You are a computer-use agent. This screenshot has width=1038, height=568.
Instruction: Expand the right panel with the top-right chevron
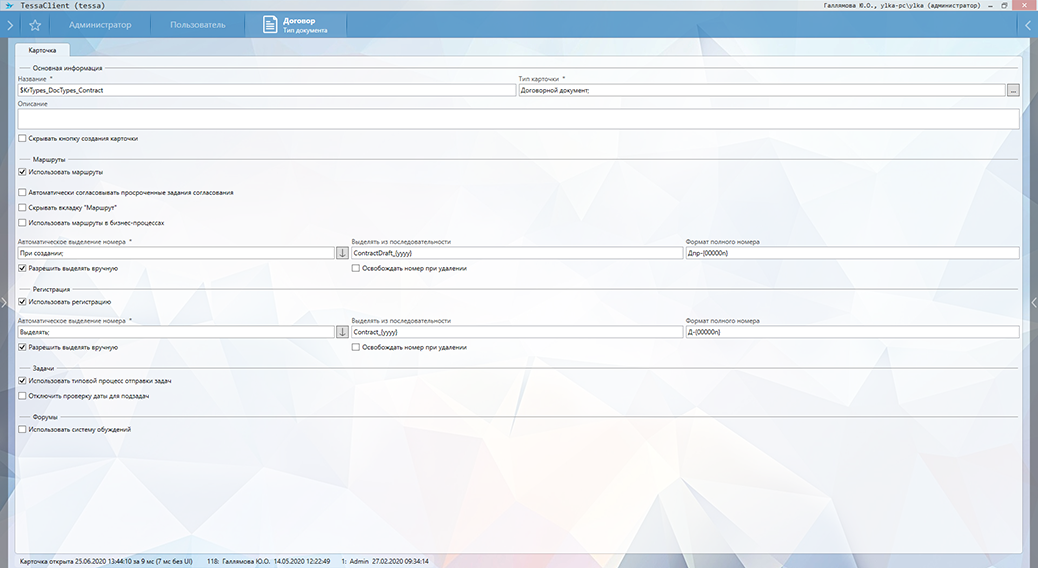click(x=1029, y=25)
